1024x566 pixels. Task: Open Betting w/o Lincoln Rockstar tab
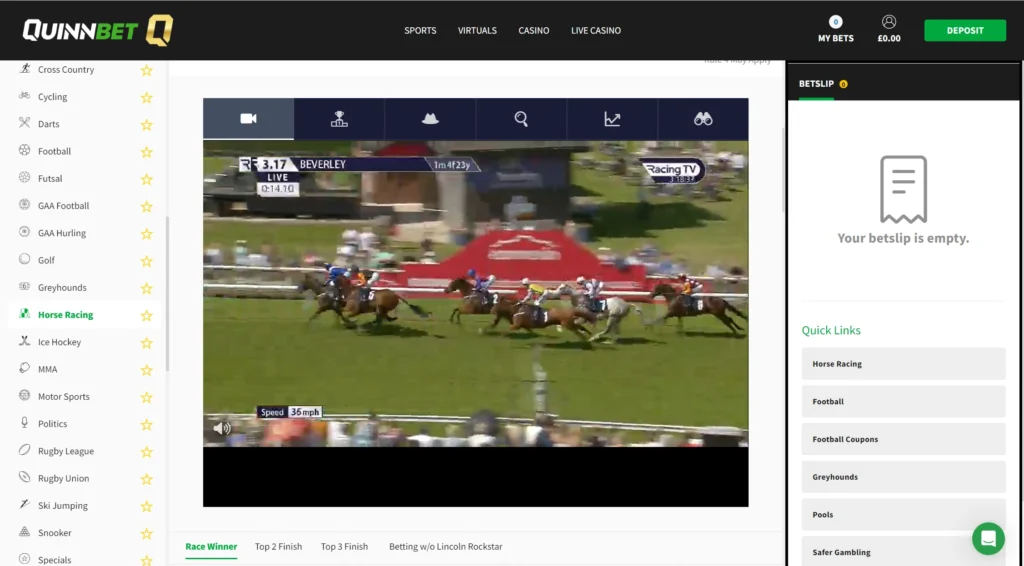tap(445, 546)
